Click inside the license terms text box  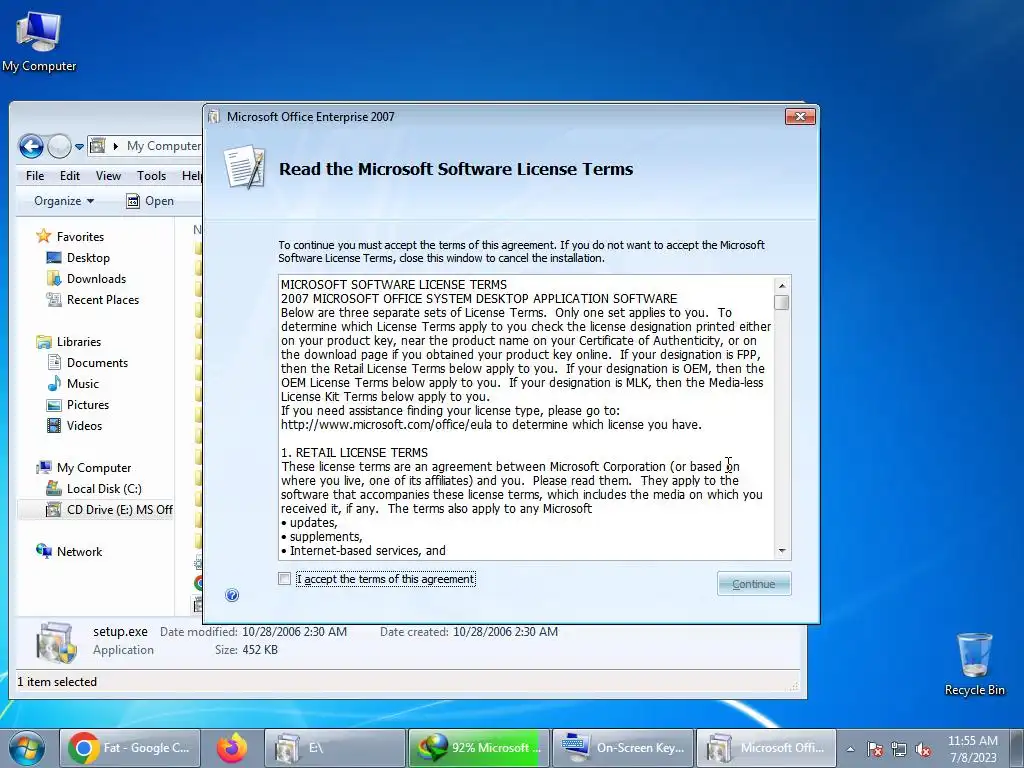526,417
